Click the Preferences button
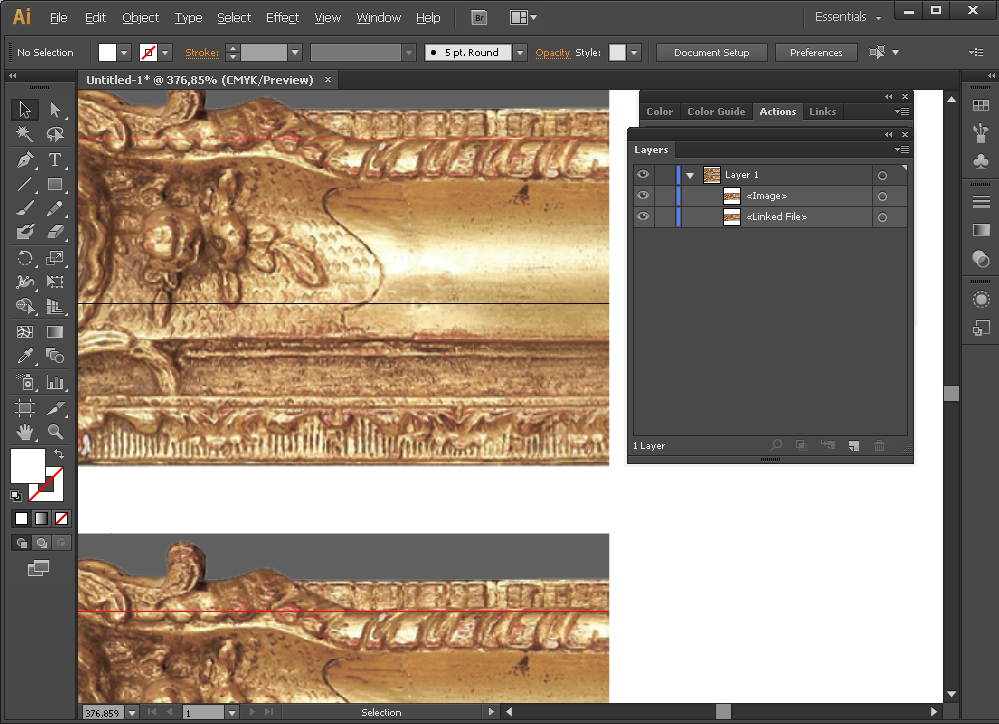 click(815, 52)
